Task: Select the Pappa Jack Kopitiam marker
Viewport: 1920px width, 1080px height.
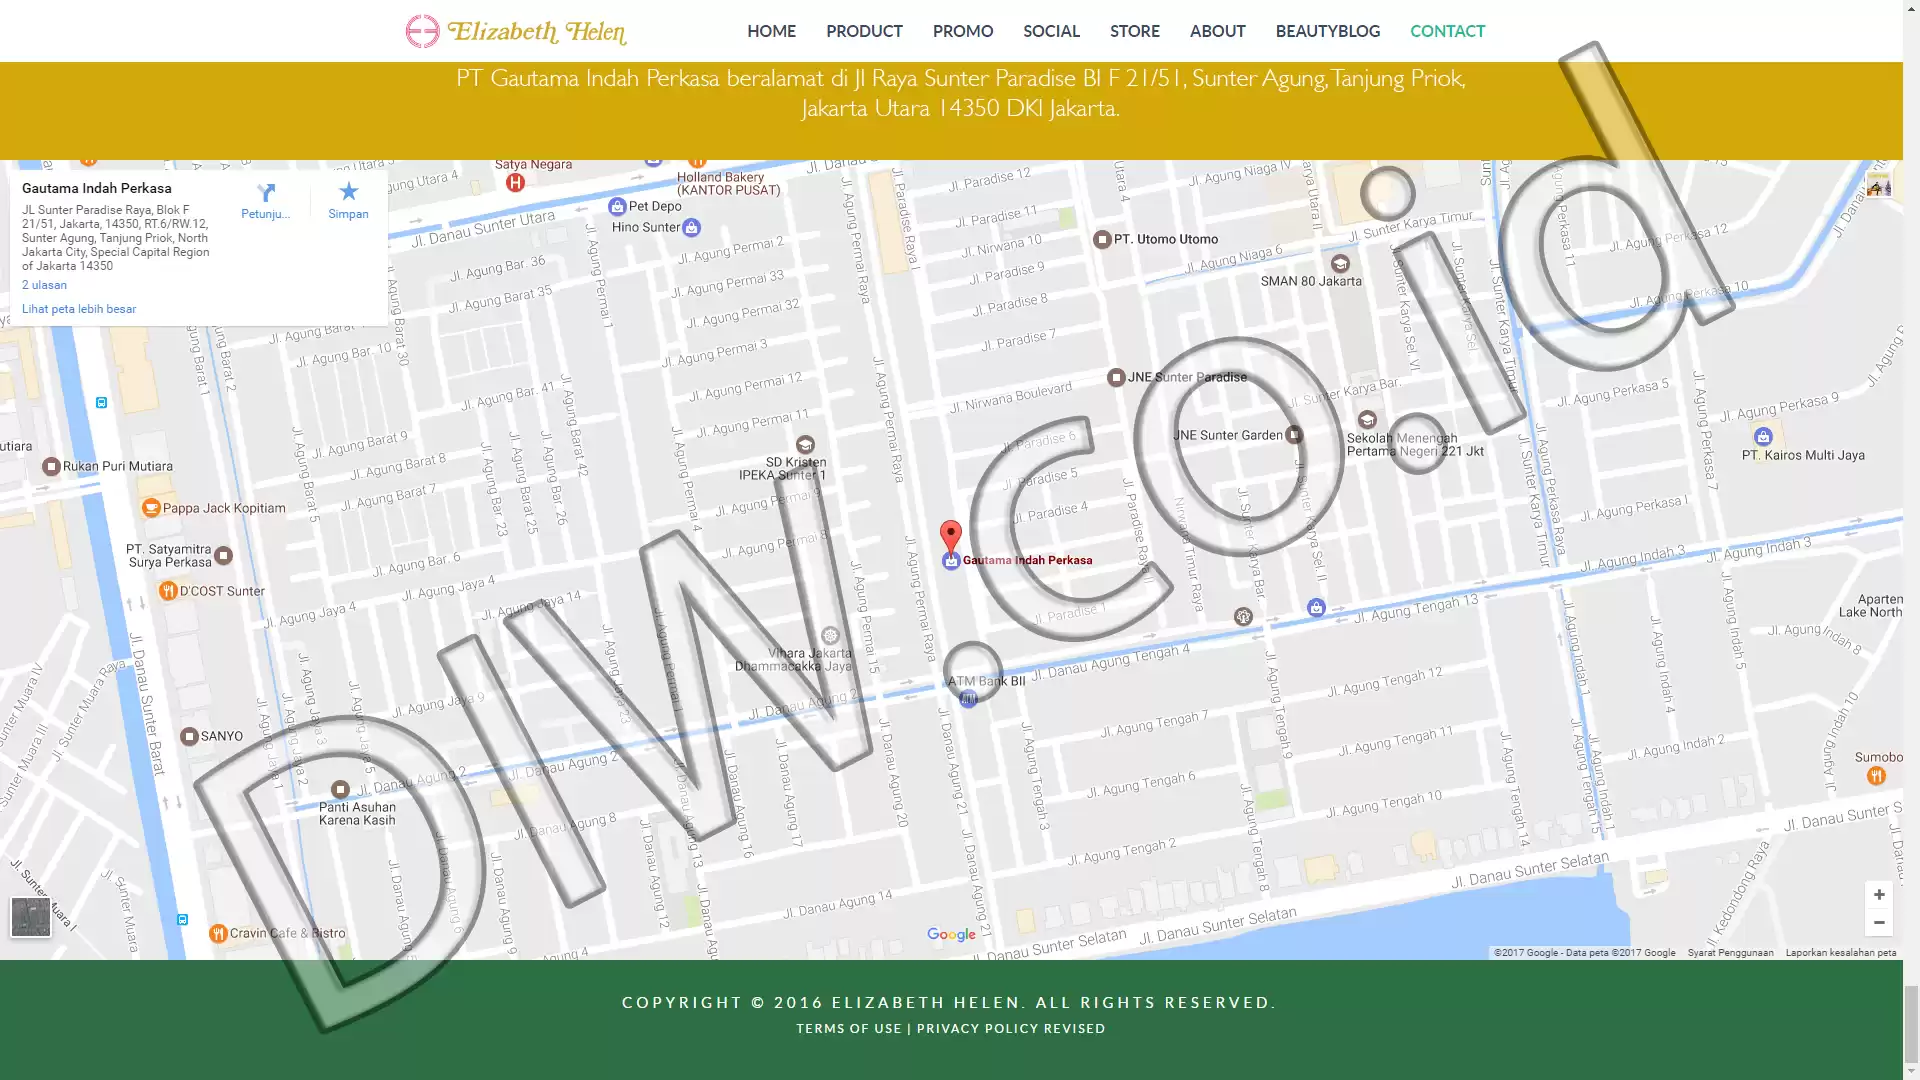Action: coord(151,508)
